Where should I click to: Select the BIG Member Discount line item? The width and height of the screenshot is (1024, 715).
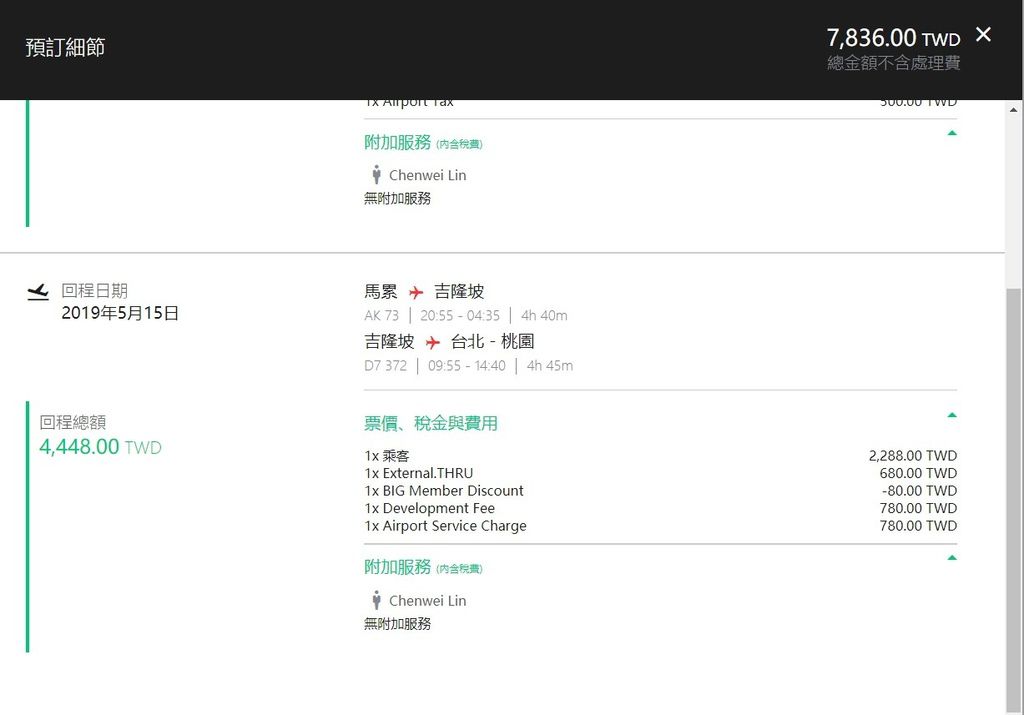point(444,491)
